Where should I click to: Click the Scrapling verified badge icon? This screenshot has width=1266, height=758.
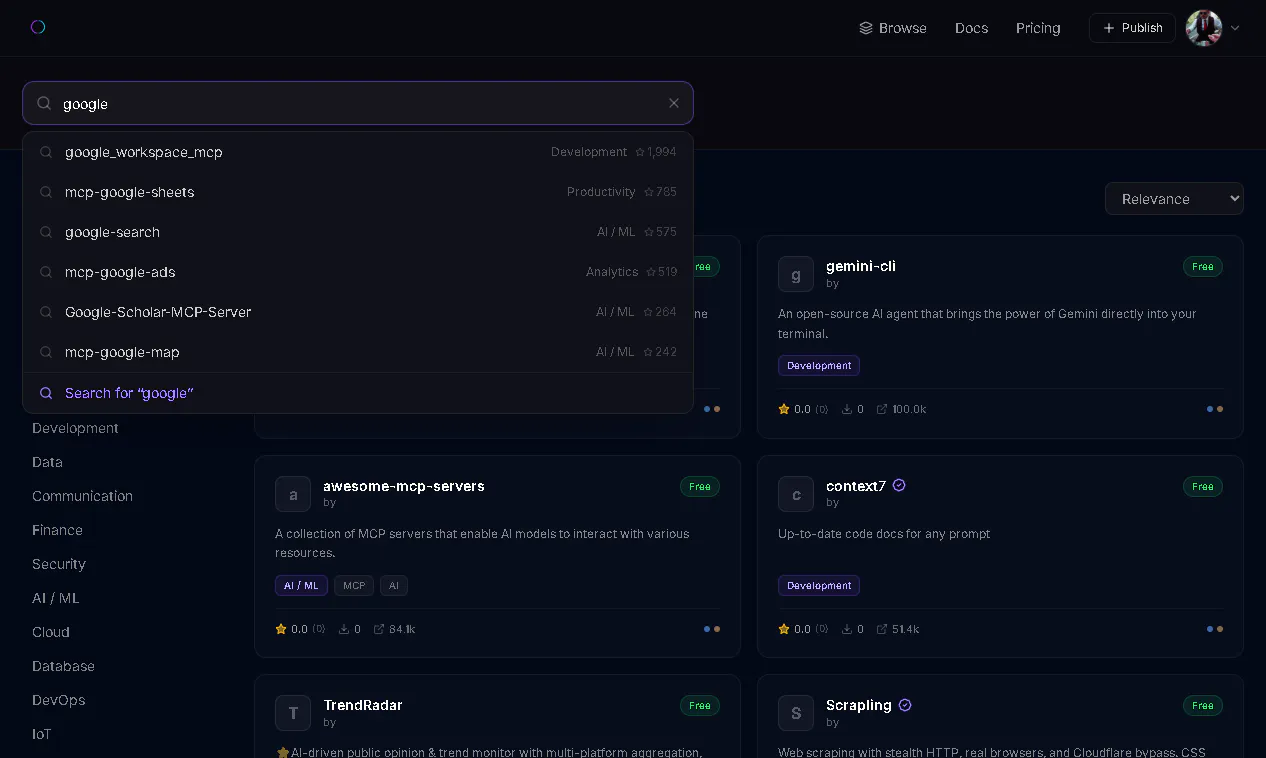905,705
